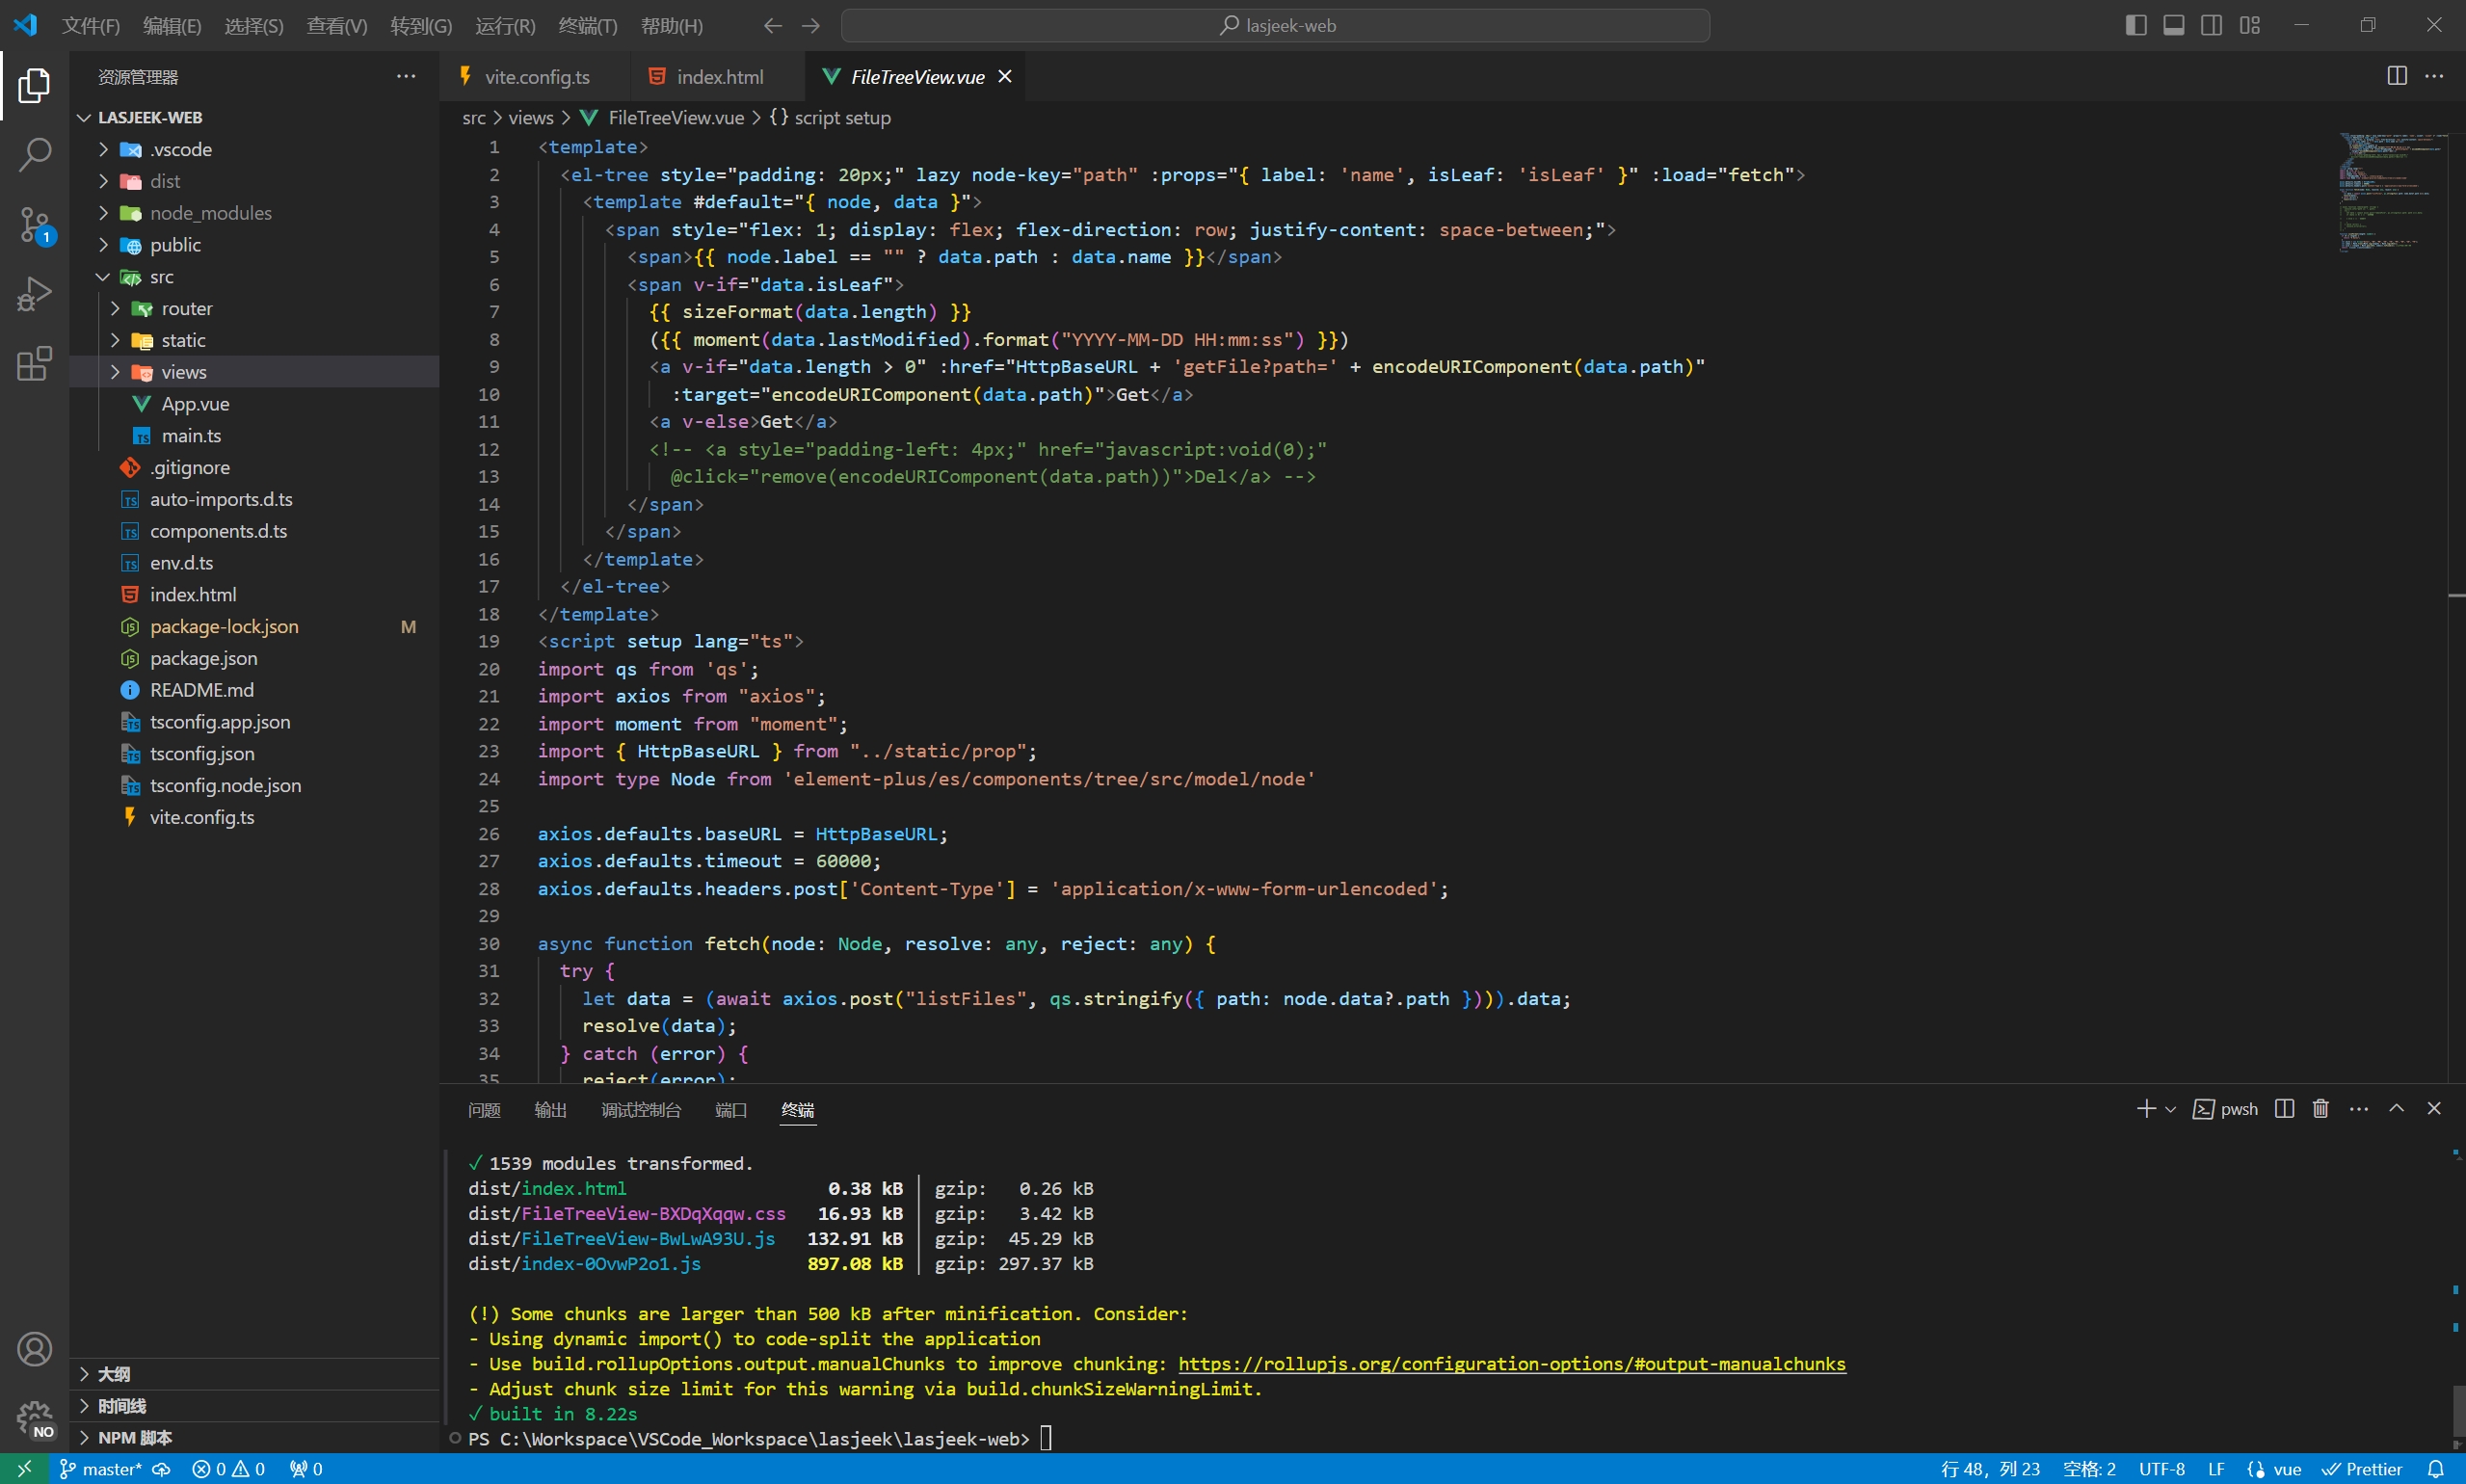Viewport: 2466px width, 1484px height.
Task: Go to line via 行 48, 列 23
Action: [x=1990, y=1469]
